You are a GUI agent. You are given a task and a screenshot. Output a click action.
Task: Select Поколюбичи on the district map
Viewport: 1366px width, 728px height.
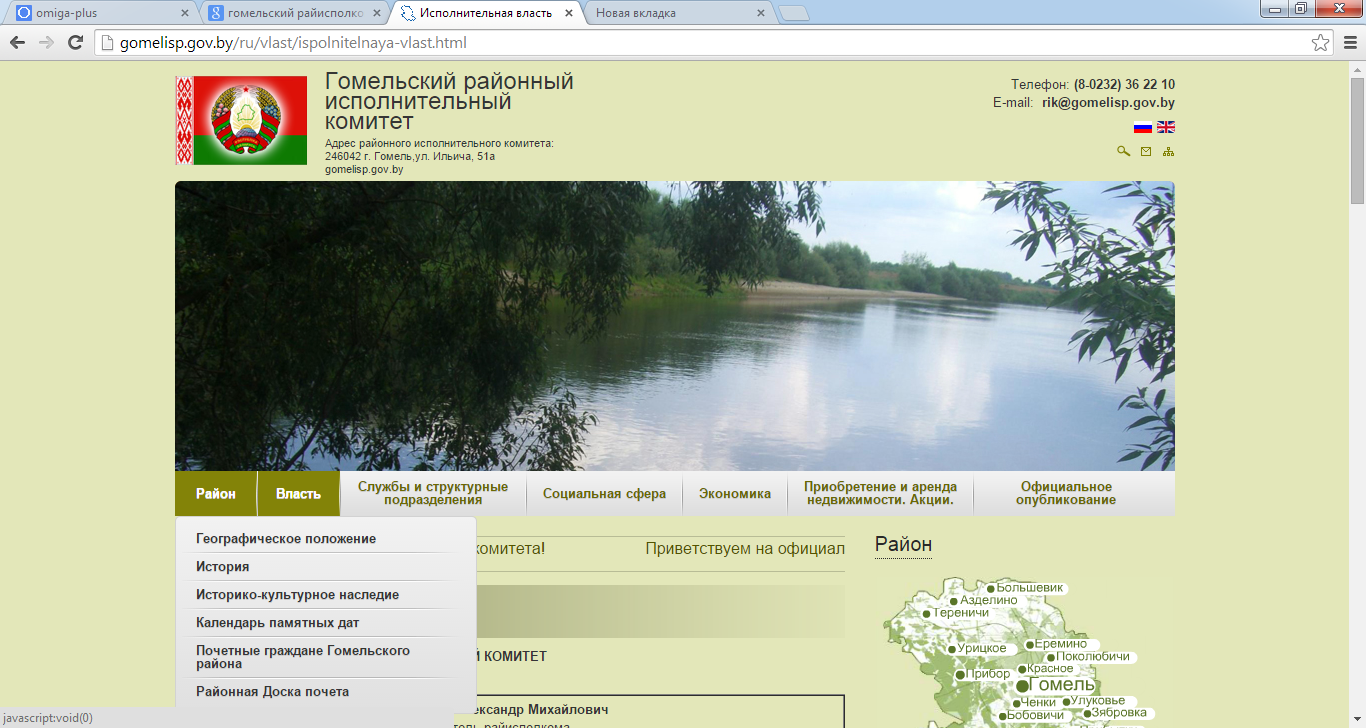tap(1090, 657)
